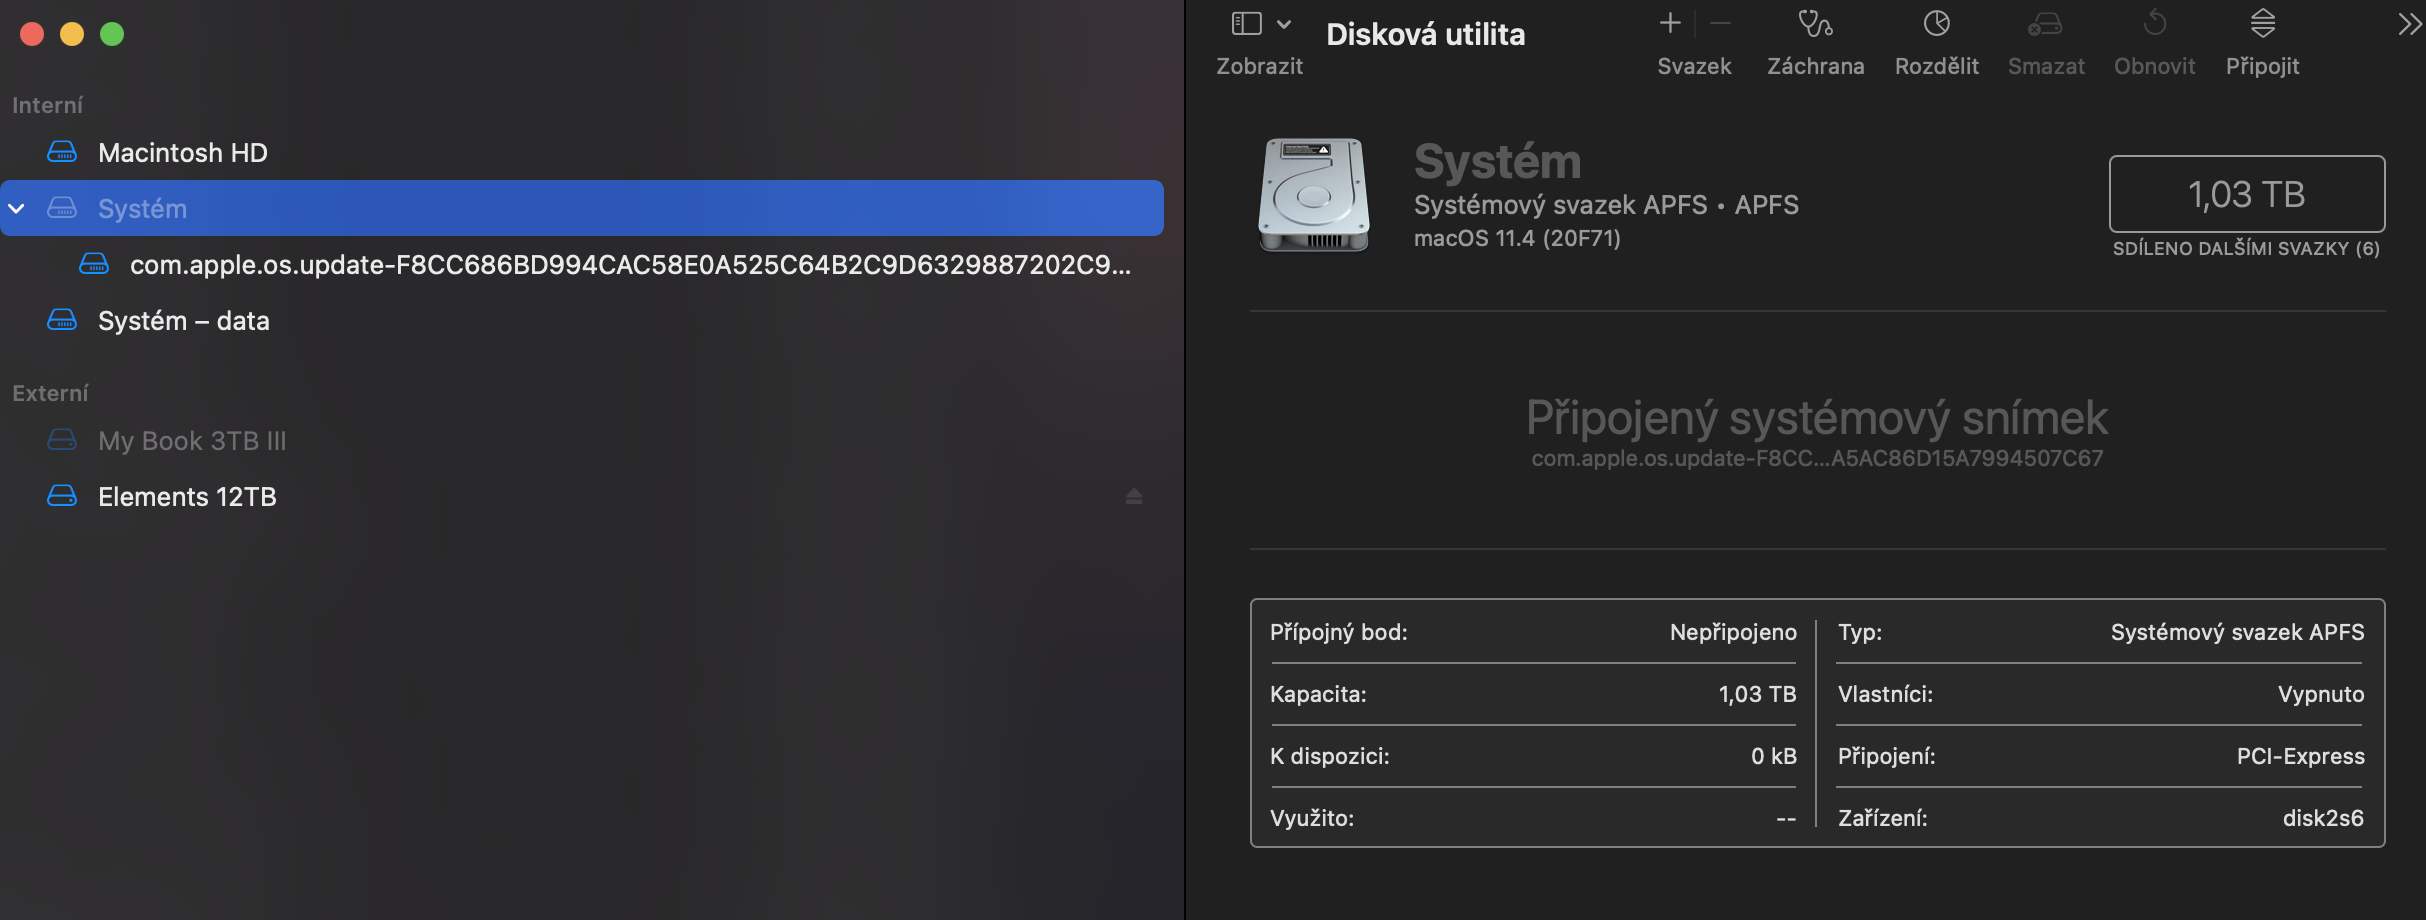The height and width of the screenshot is (920, 2426).
Task: Click the Rozdělit partition pie icon
Action: [1936, 24]
